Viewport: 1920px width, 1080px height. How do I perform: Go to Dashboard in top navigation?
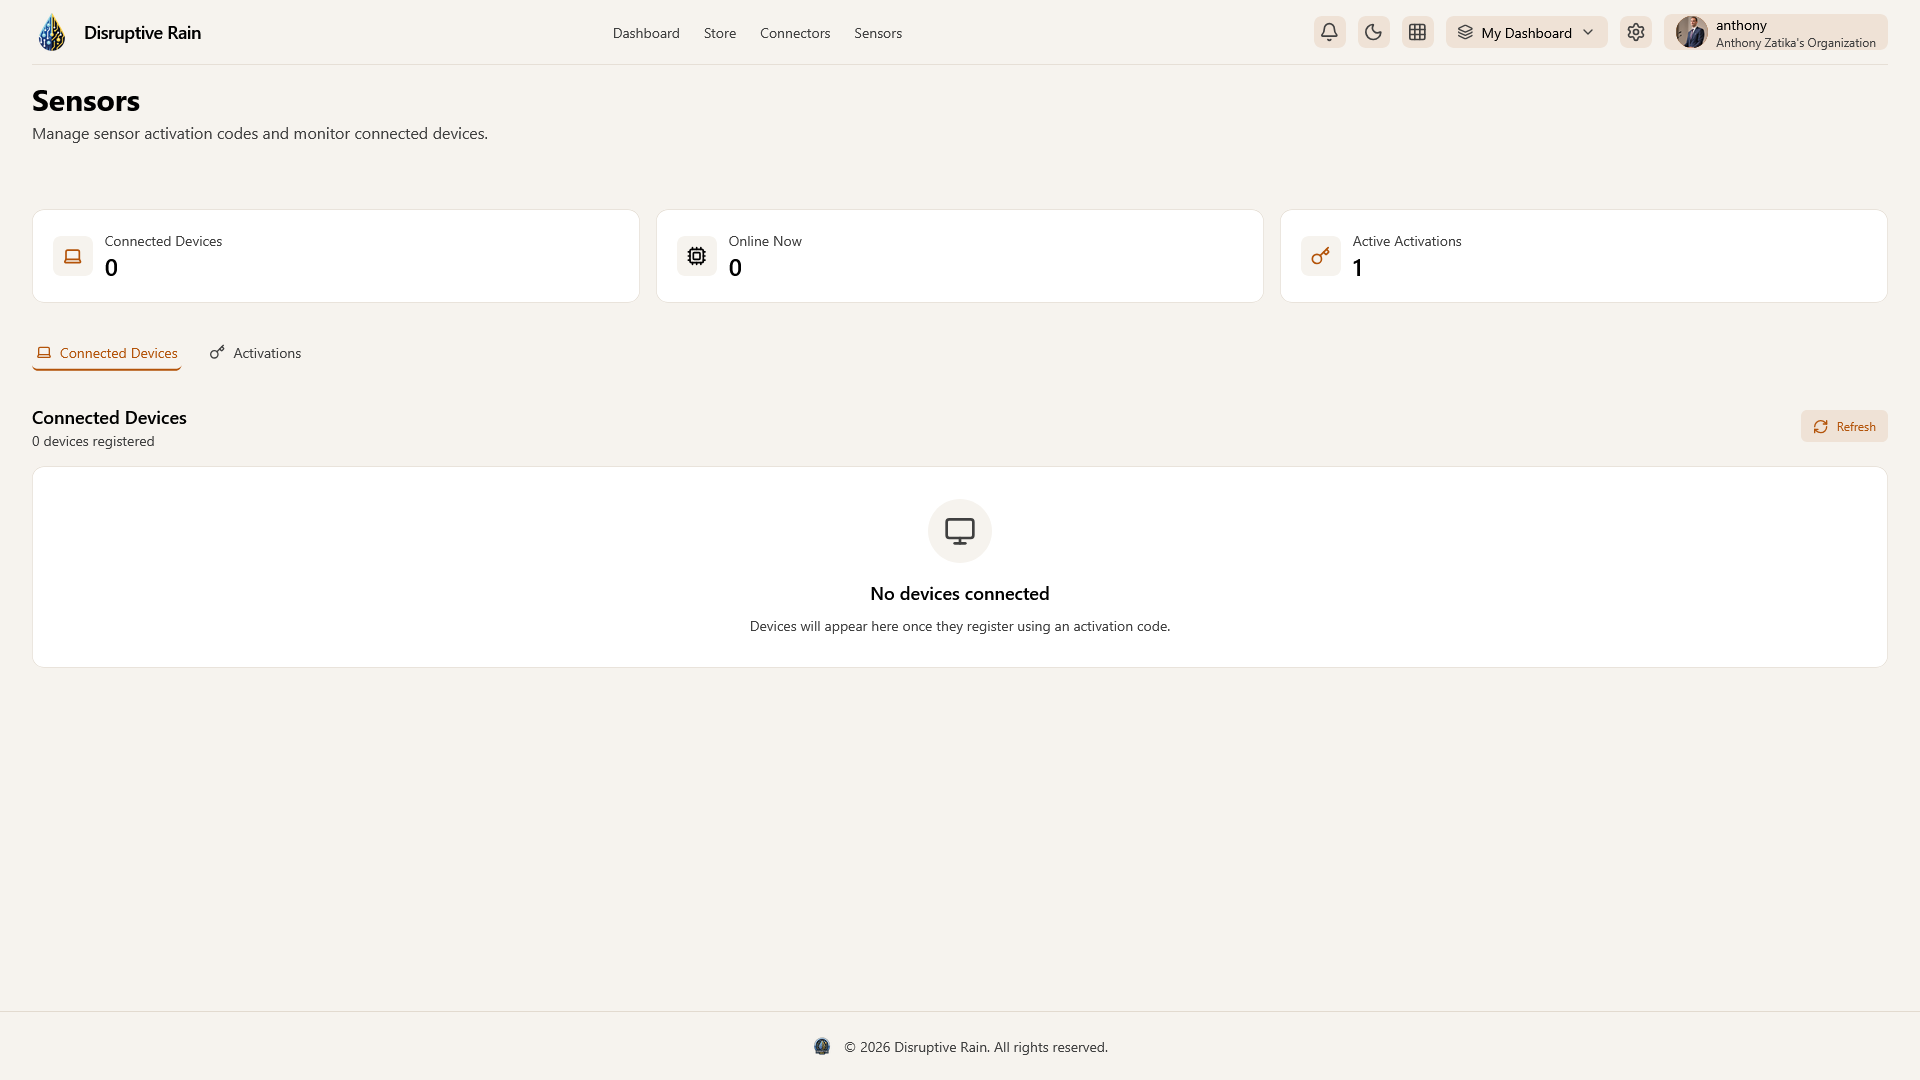click(646, 33)
